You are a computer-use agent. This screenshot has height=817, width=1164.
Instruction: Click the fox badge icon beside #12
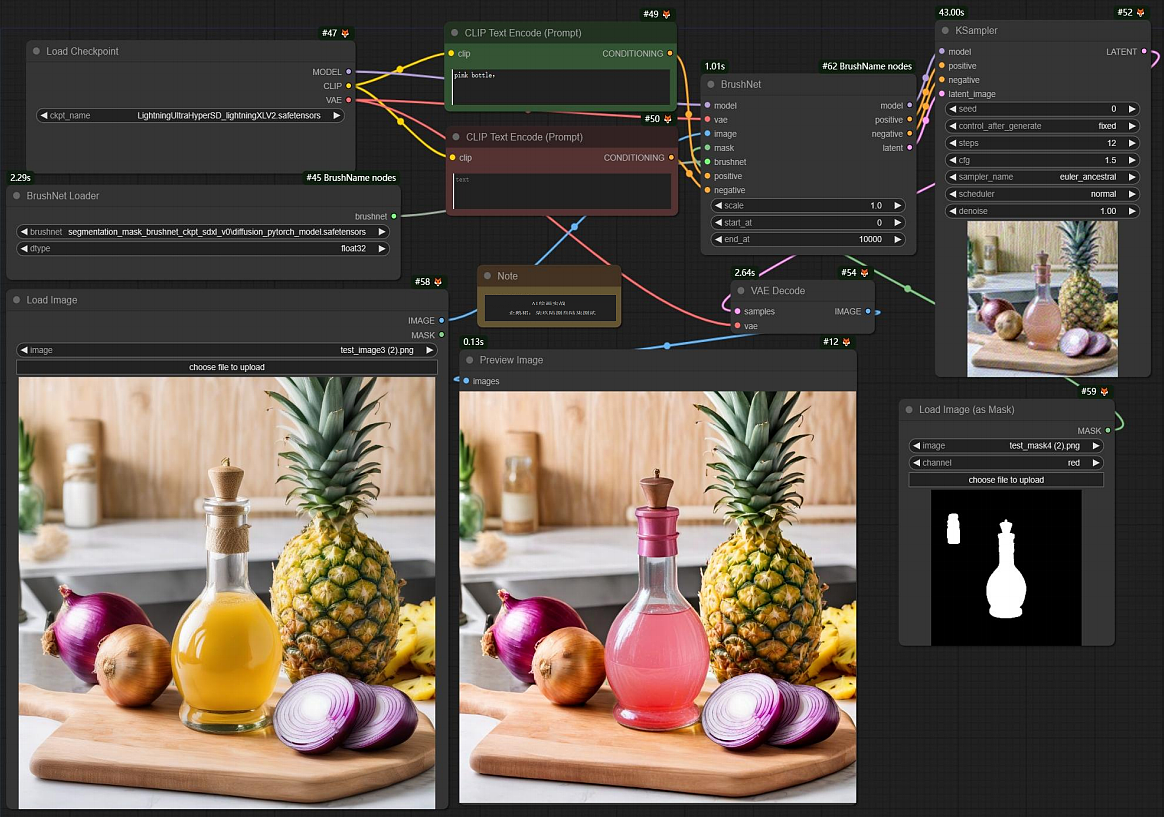846,342
